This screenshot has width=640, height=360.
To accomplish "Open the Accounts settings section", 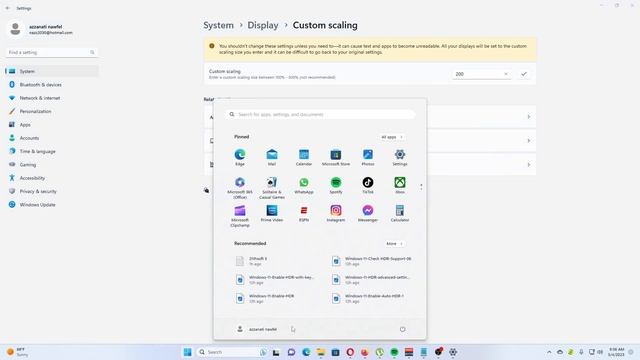I will (52, 138).
